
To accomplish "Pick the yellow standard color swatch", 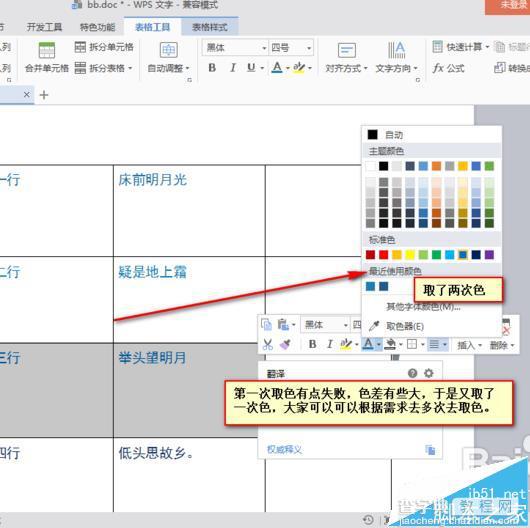I will 410,254.
